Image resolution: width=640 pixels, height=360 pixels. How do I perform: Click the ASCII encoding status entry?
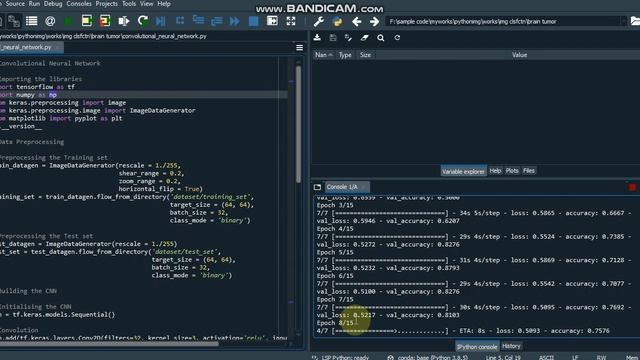click(x=546, y=358)
